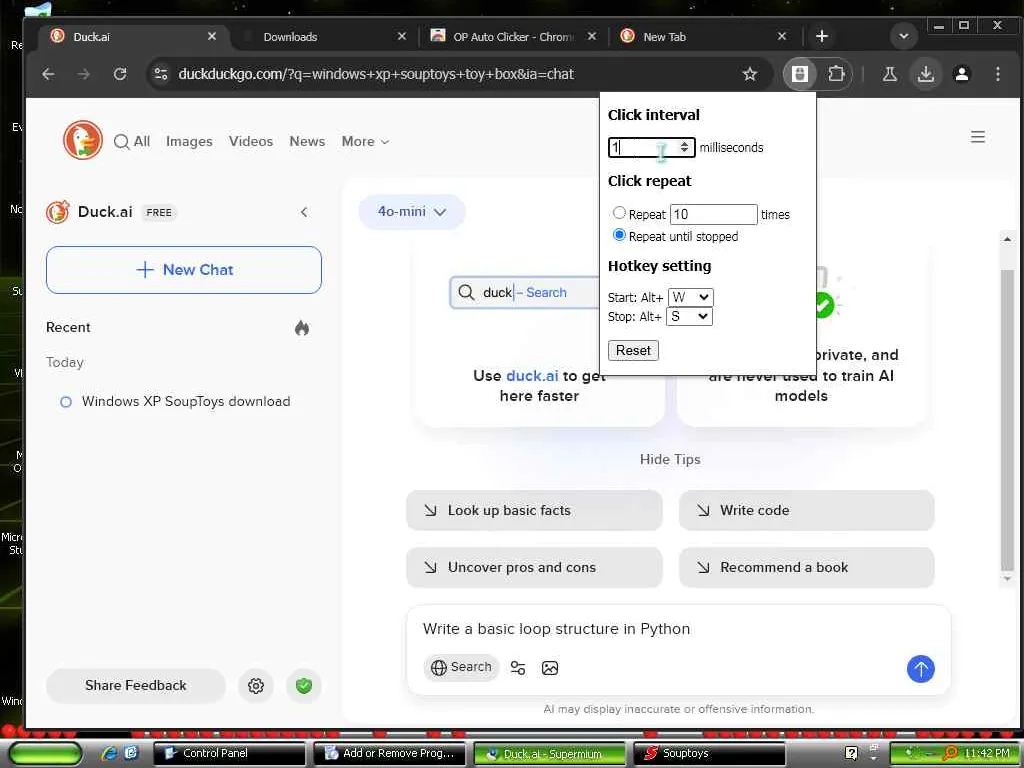This screenshot has height=768, width=1024.
Task: Open chat customization sliders icon
Action: (x=518, y=667)
